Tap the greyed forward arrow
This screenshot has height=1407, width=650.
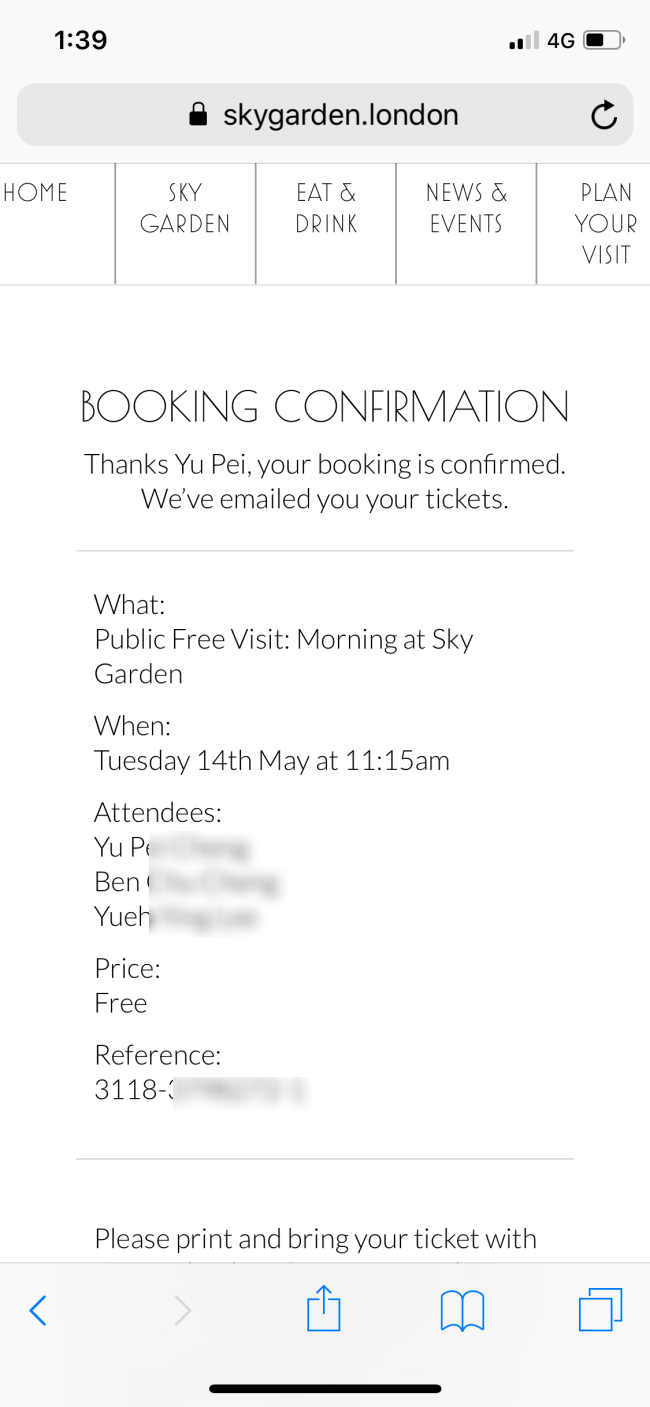[x=182, y=1310]
